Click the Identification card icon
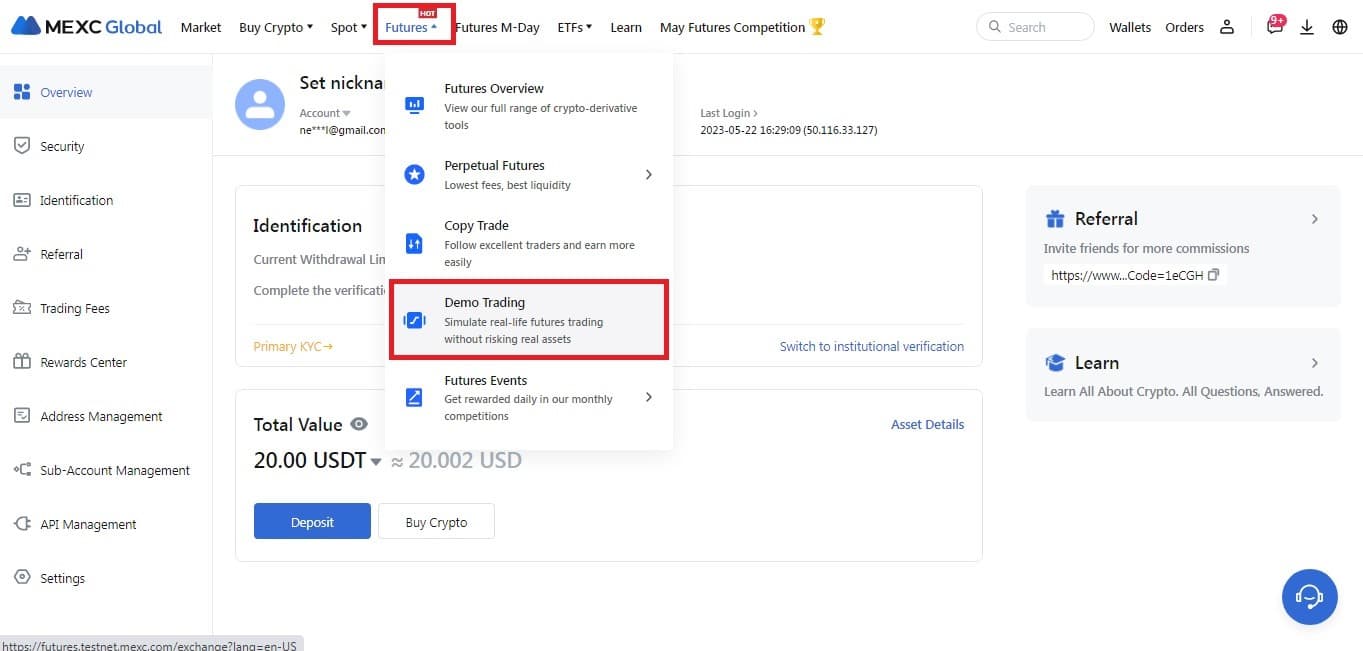Screen dimensions: 1363x651 pos(22,200)
